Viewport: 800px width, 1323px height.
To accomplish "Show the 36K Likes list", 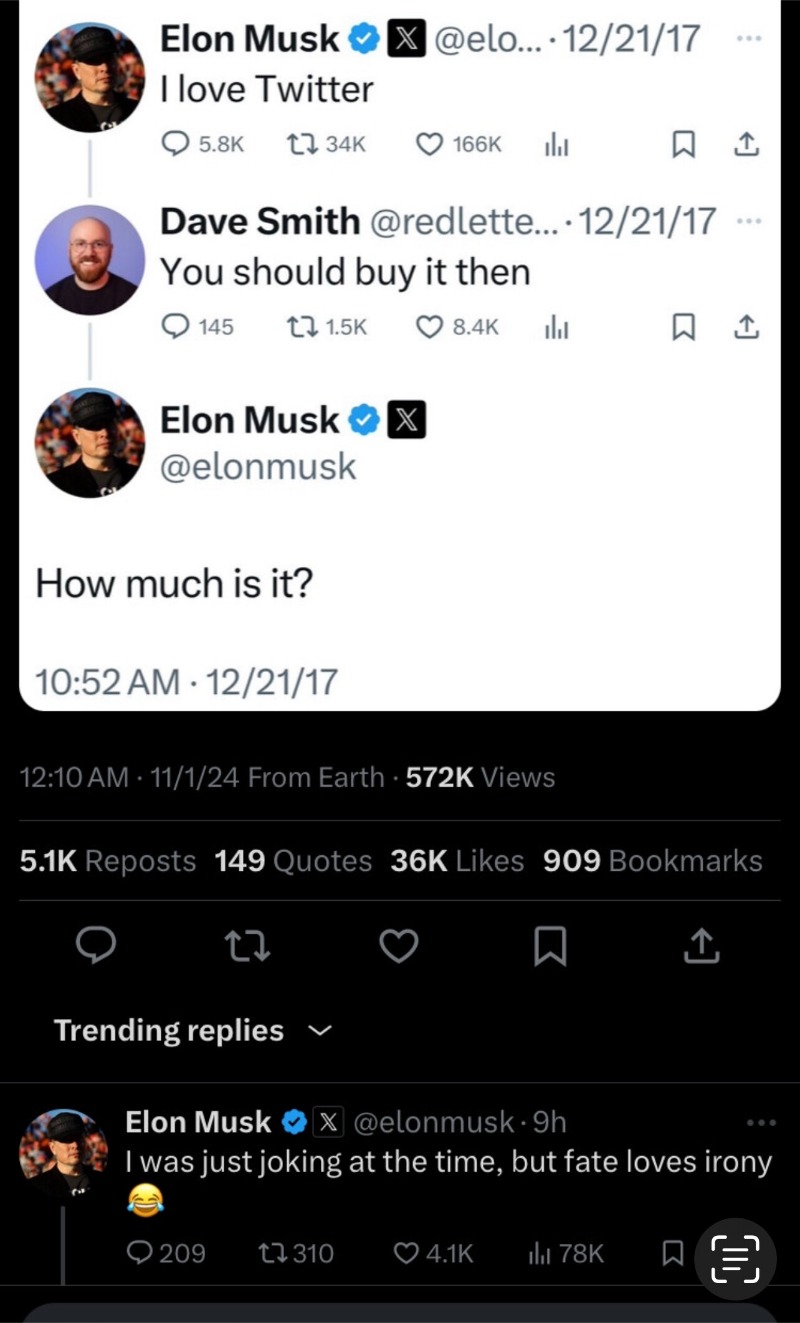I will click(x=457, y=861).
